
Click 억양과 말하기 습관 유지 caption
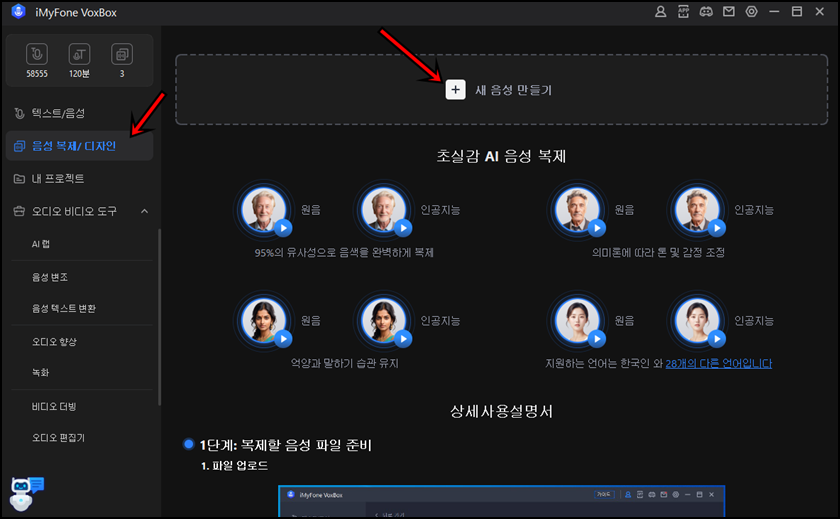point(344,364)
